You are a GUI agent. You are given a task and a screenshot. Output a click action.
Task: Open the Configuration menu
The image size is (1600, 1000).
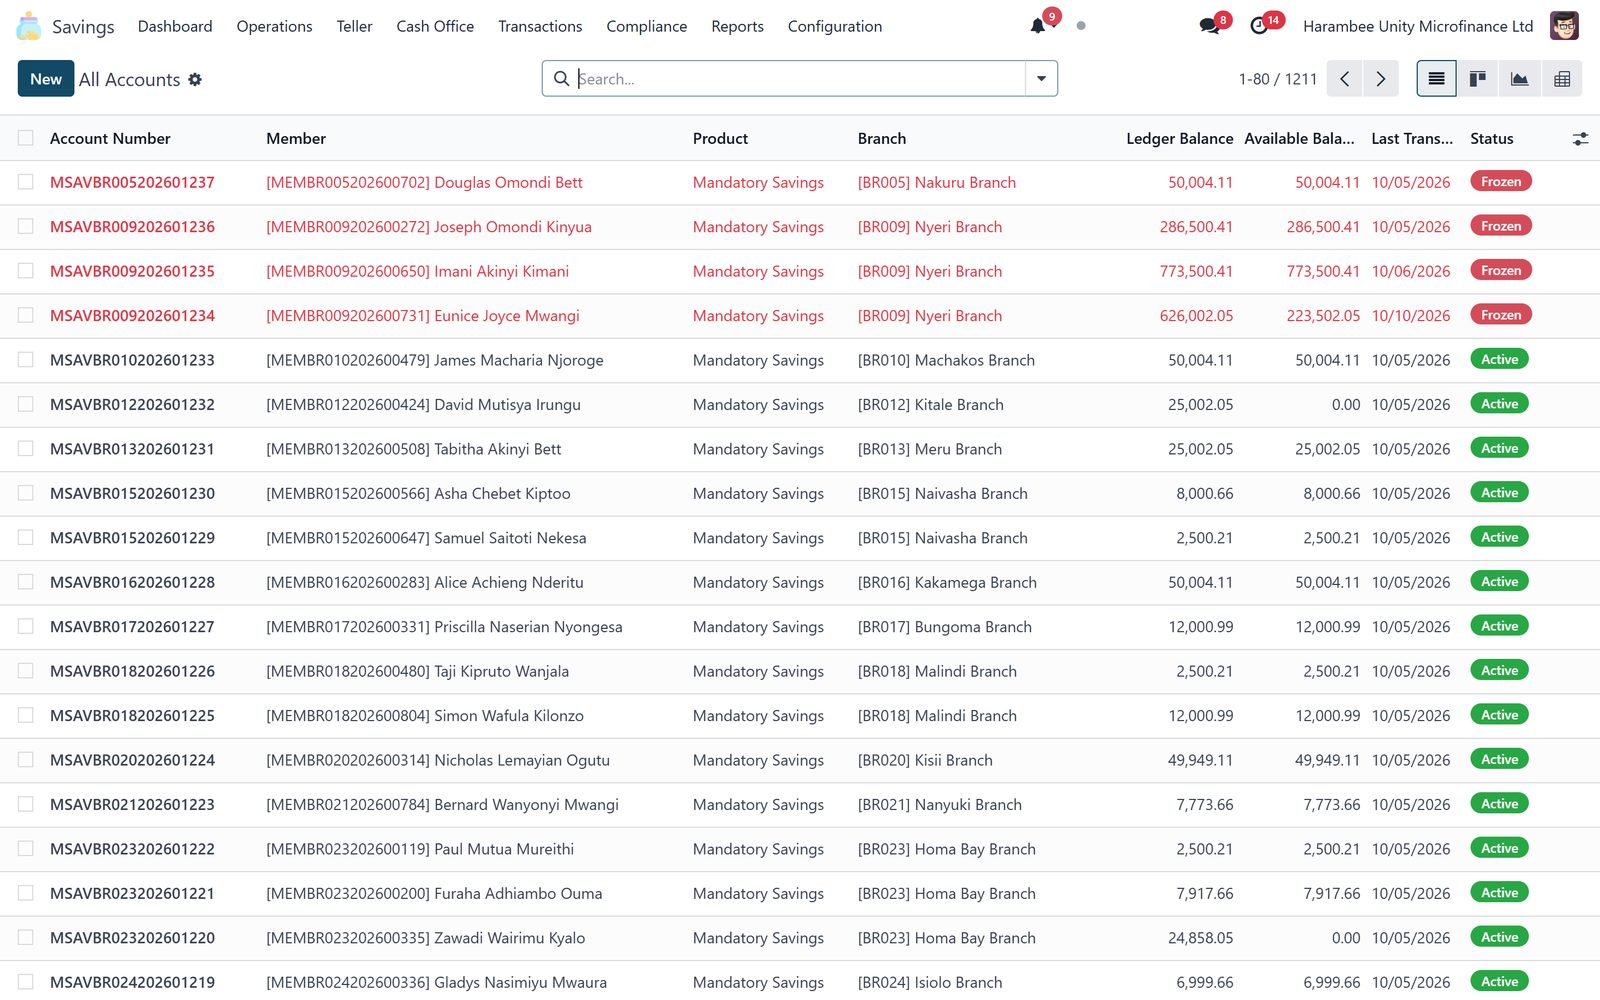click(x=835, y=26)
